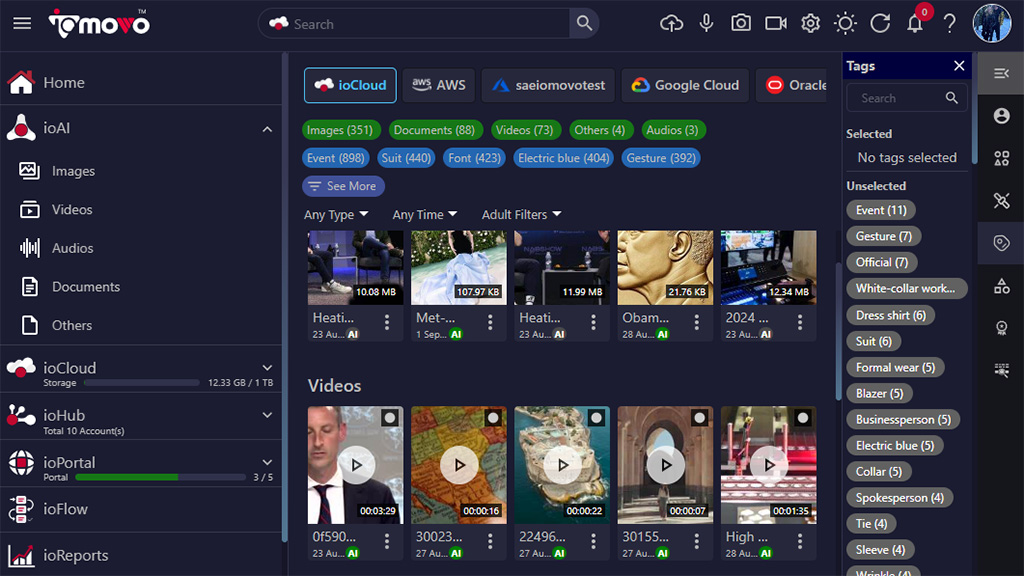Click See More tags button

tap(343, 186)
